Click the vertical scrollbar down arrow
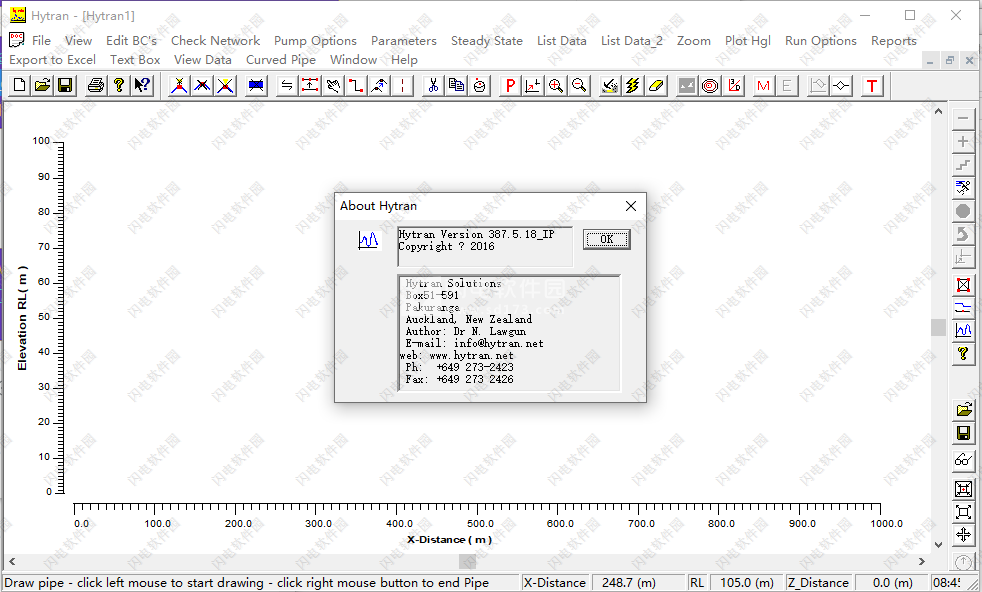The image size is (982, 592). [x=938, y=545]
